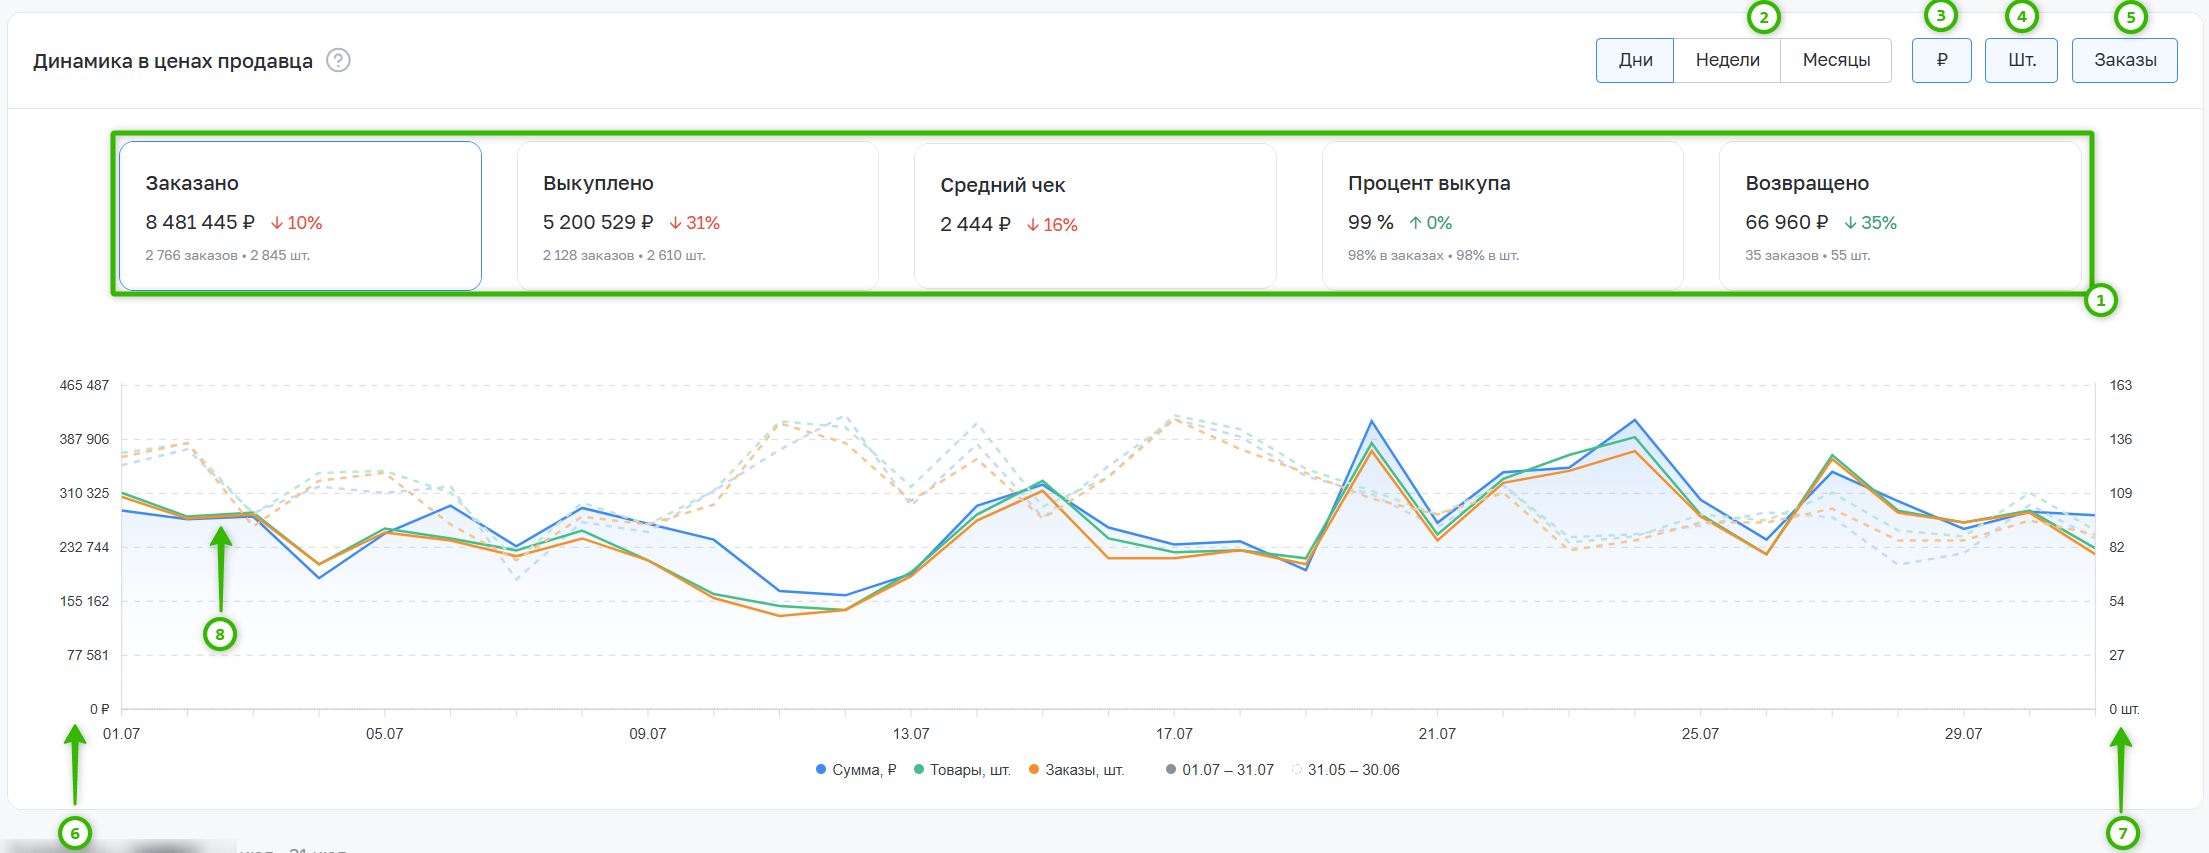
Task: Click the 136 right axis label
Action: click(x=2120, y=439)
